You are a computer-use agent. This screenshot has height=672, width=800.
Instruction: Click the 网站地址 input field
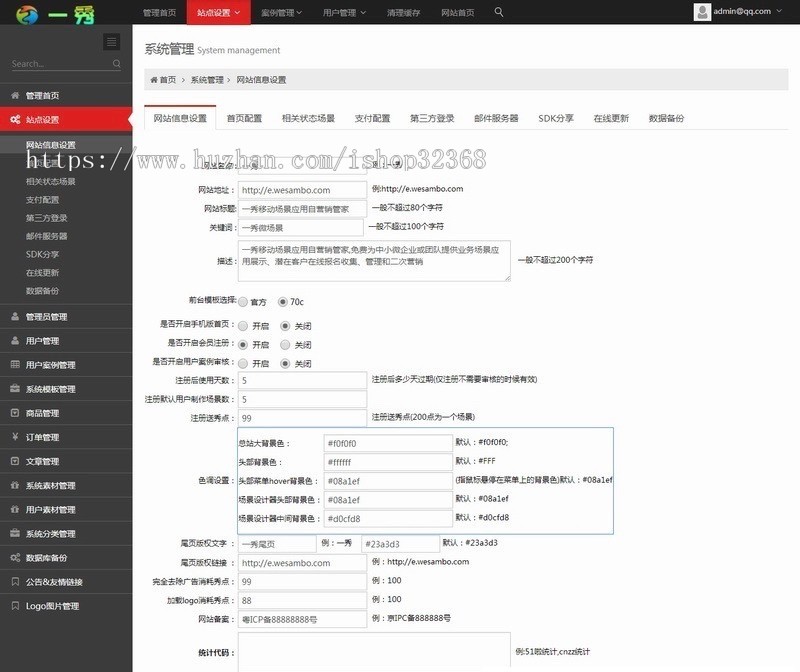point(302,189)
